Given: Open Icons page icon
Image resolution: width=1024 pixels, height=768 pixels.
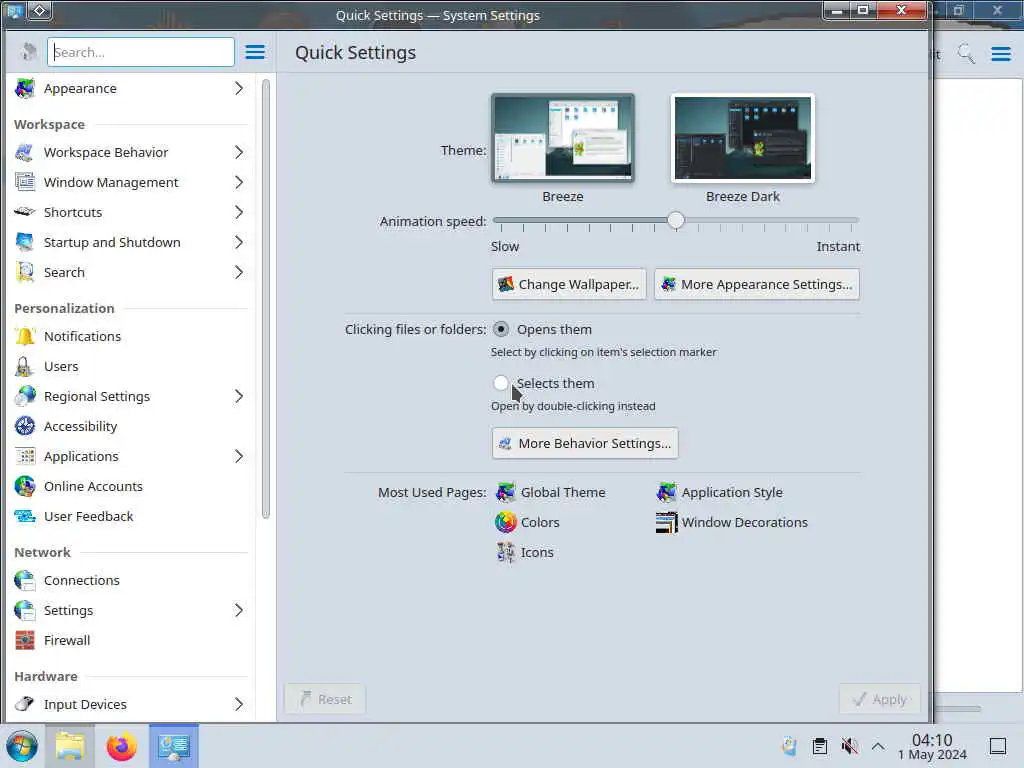Looking at the screenshot, I should click(505, 552).
